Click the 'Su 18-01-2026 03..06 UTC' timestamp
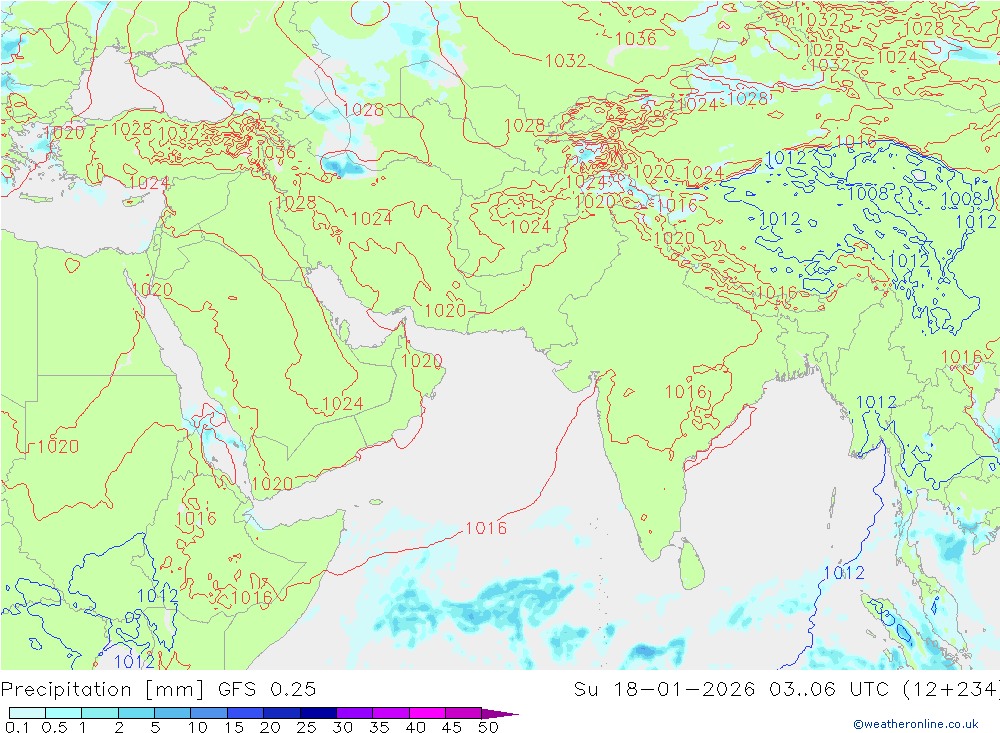Viewport: 1000px width, 733px height. click(x=732, y=690)
